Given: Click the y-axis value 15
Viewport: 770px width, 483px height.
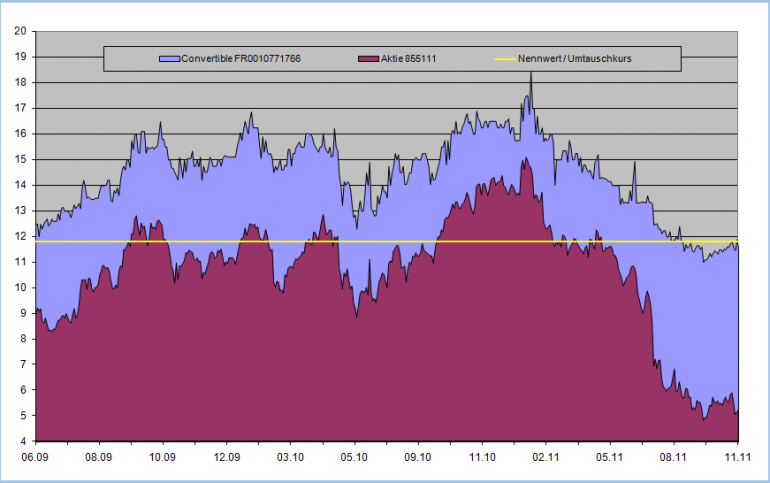Looking at the screenshot, I should coord(20,160).
